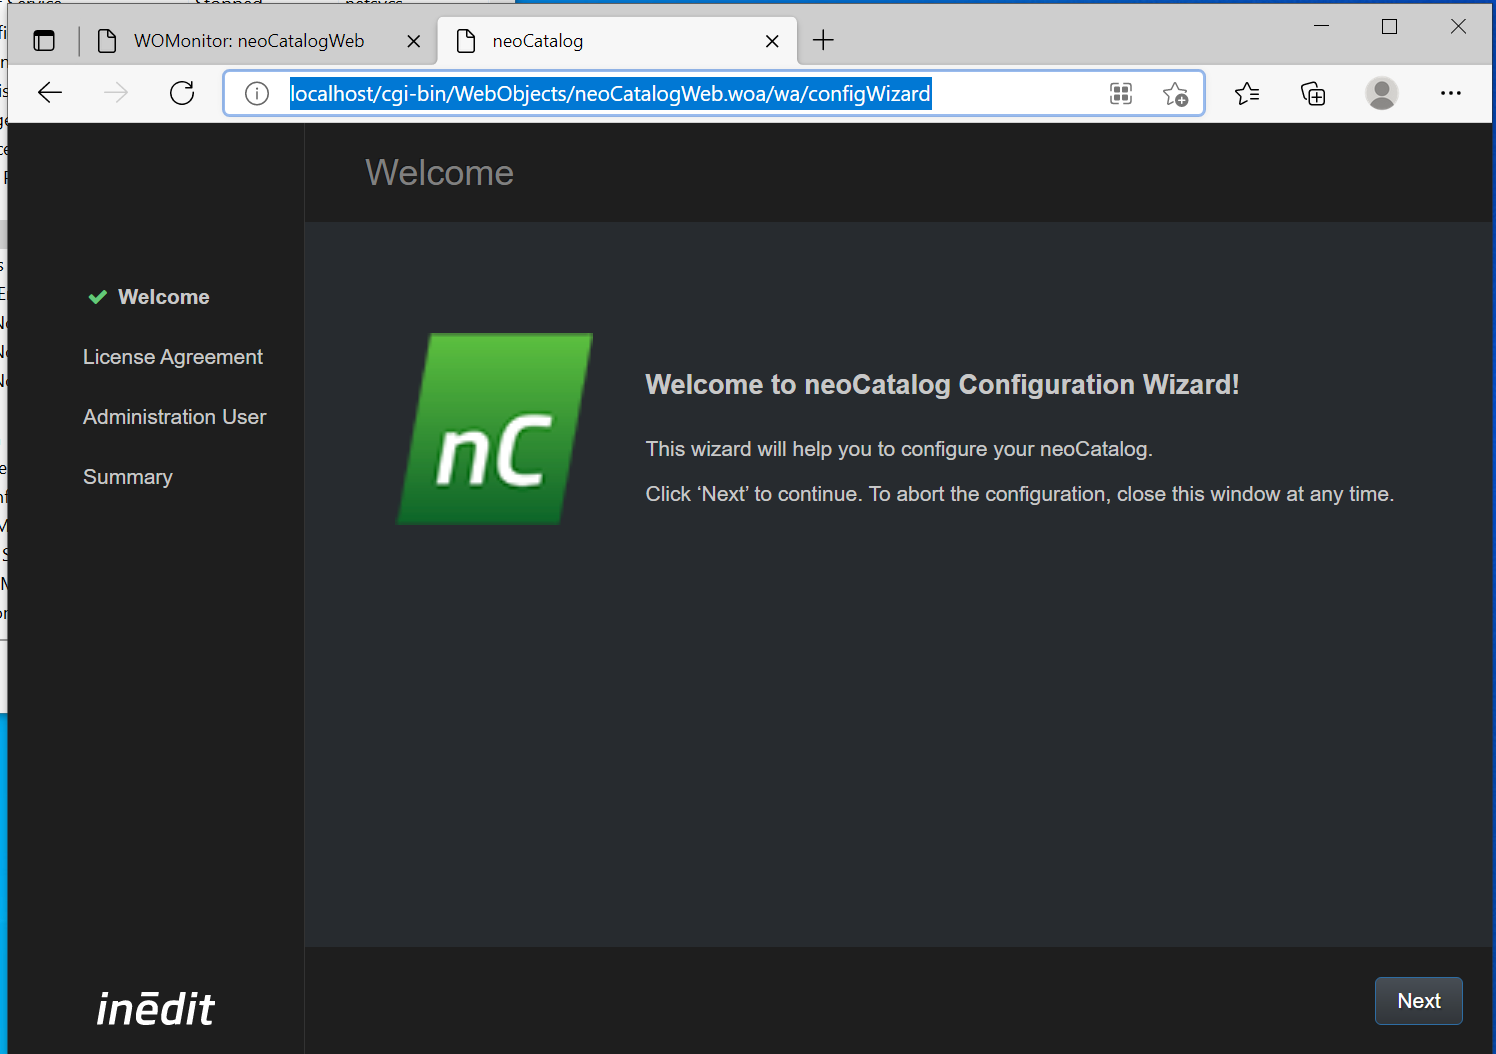
Task: View site information icon
Action: (x=257, y=94)
